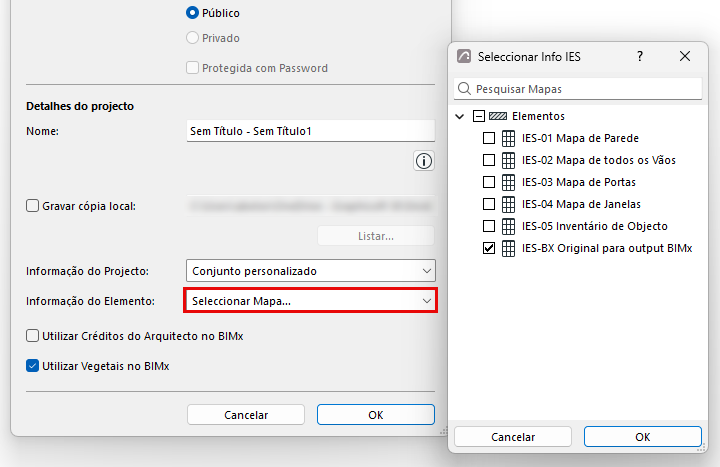Select the IES-01 Mapa de Parede label
This screenshot has width=720, height=467.
click(580, 138)
